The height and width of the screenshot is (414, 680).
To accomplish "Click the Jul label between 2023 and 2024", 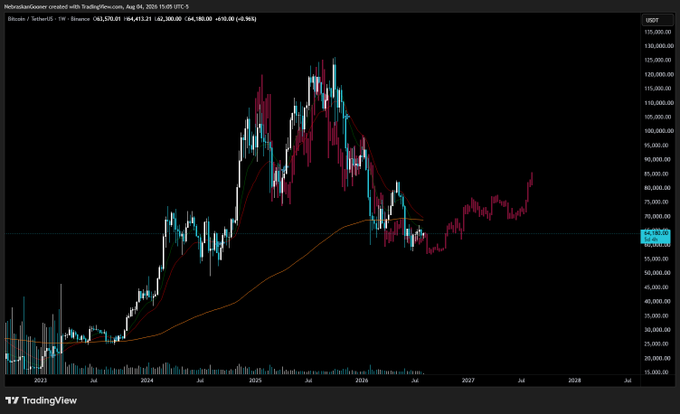I will [94, 381].
